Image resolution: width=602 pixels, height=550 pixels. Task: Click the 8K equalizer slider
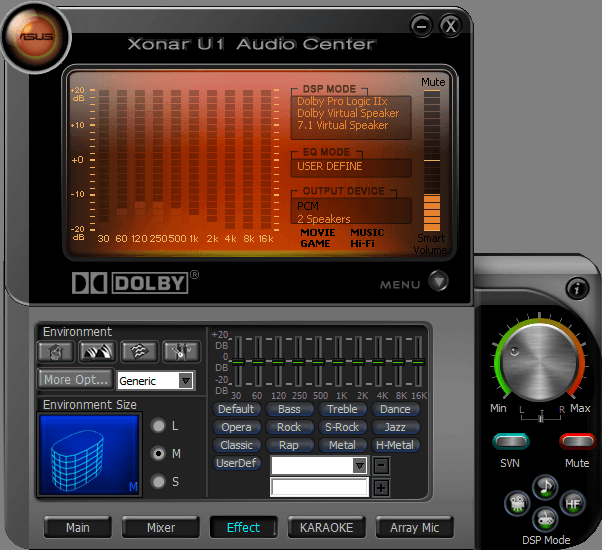[x=398, y=362]
